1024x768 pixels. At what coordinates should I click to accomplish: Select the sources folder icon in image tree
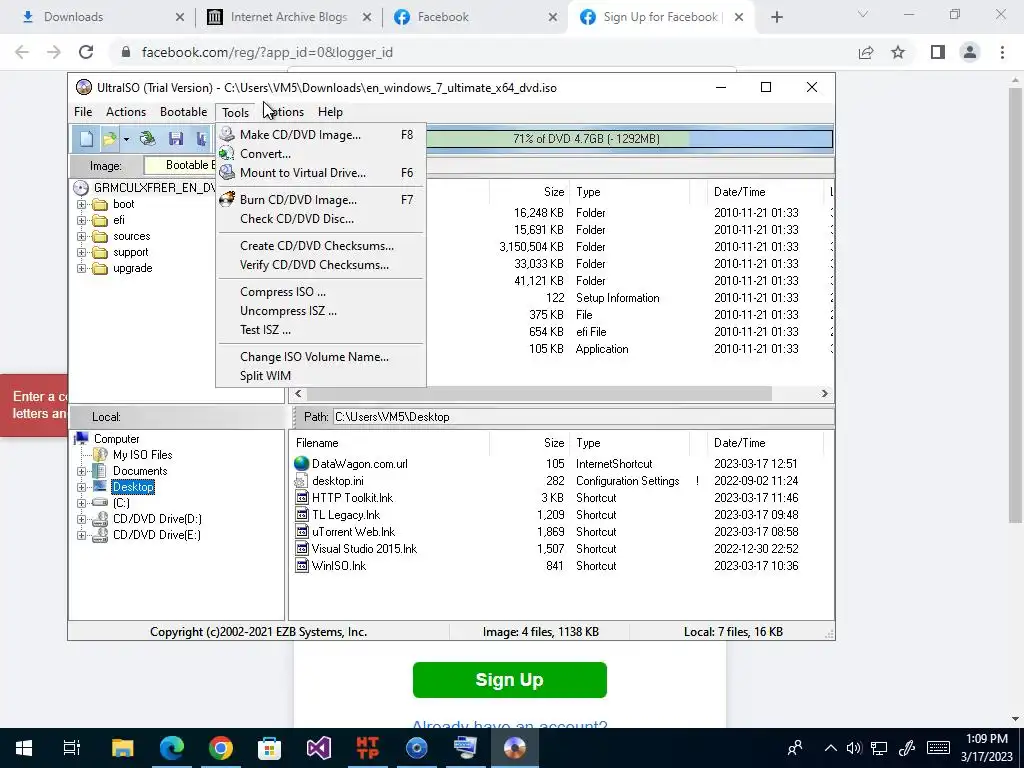click(100, 236)
